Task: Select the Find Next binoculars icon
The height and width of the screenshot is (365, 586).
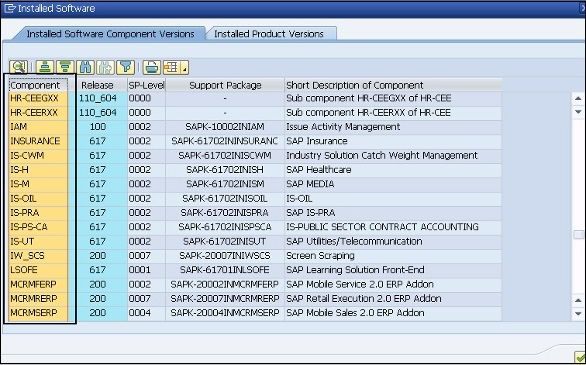Action: click(105, 67)
